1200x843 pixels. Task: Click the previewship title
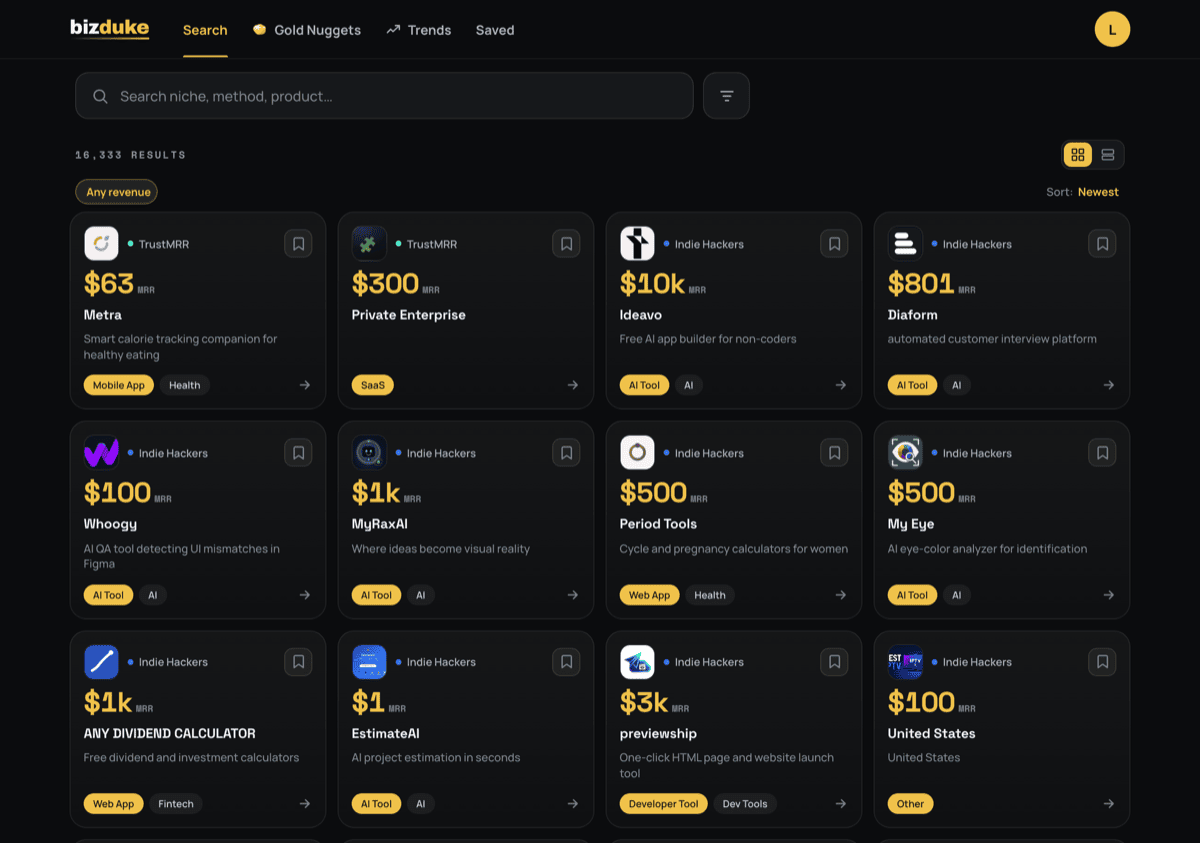[658, 733]
